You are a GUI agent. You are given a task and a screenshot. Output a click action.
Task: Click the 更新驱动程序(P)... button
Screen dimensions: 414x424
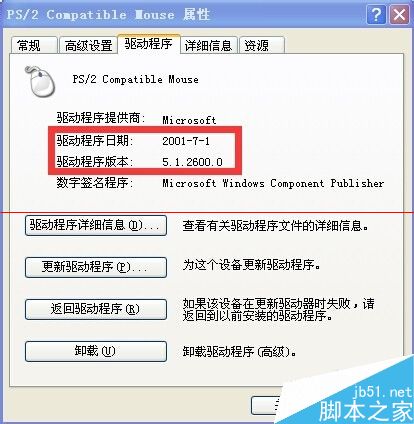click(96, 267)
